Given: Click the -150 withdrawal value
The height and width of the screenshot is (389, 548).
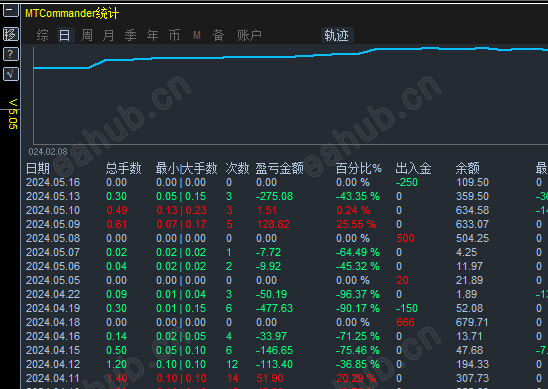Looking at the screenshot, I should 407,308.
